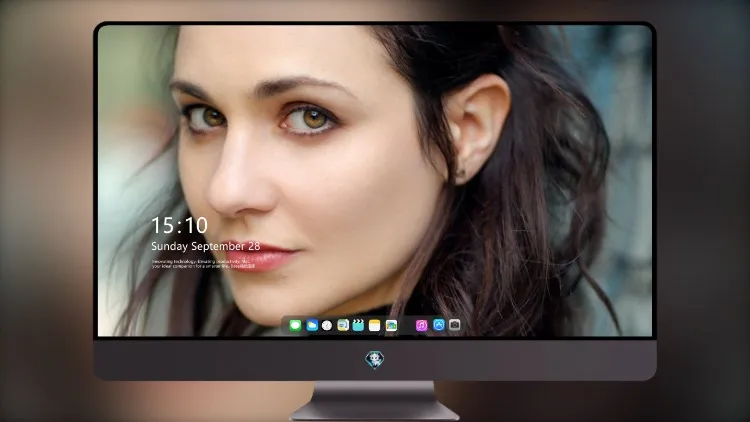Open the blue App Store icon
The width and height of the screenshot is (750, 422).
pyautogui.click(x=439, y=325)
